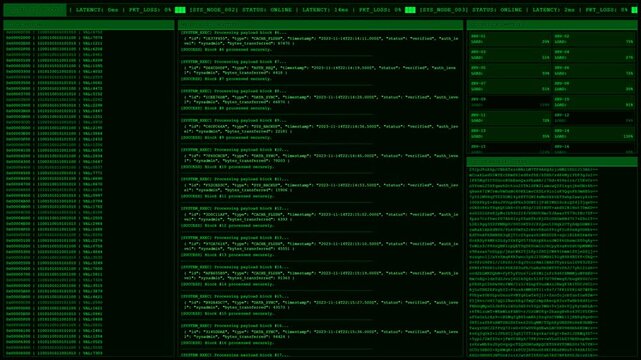Click the header bar of the server grid panel
The width and height of the screenshot is (641, 360).
pos(552,25)
